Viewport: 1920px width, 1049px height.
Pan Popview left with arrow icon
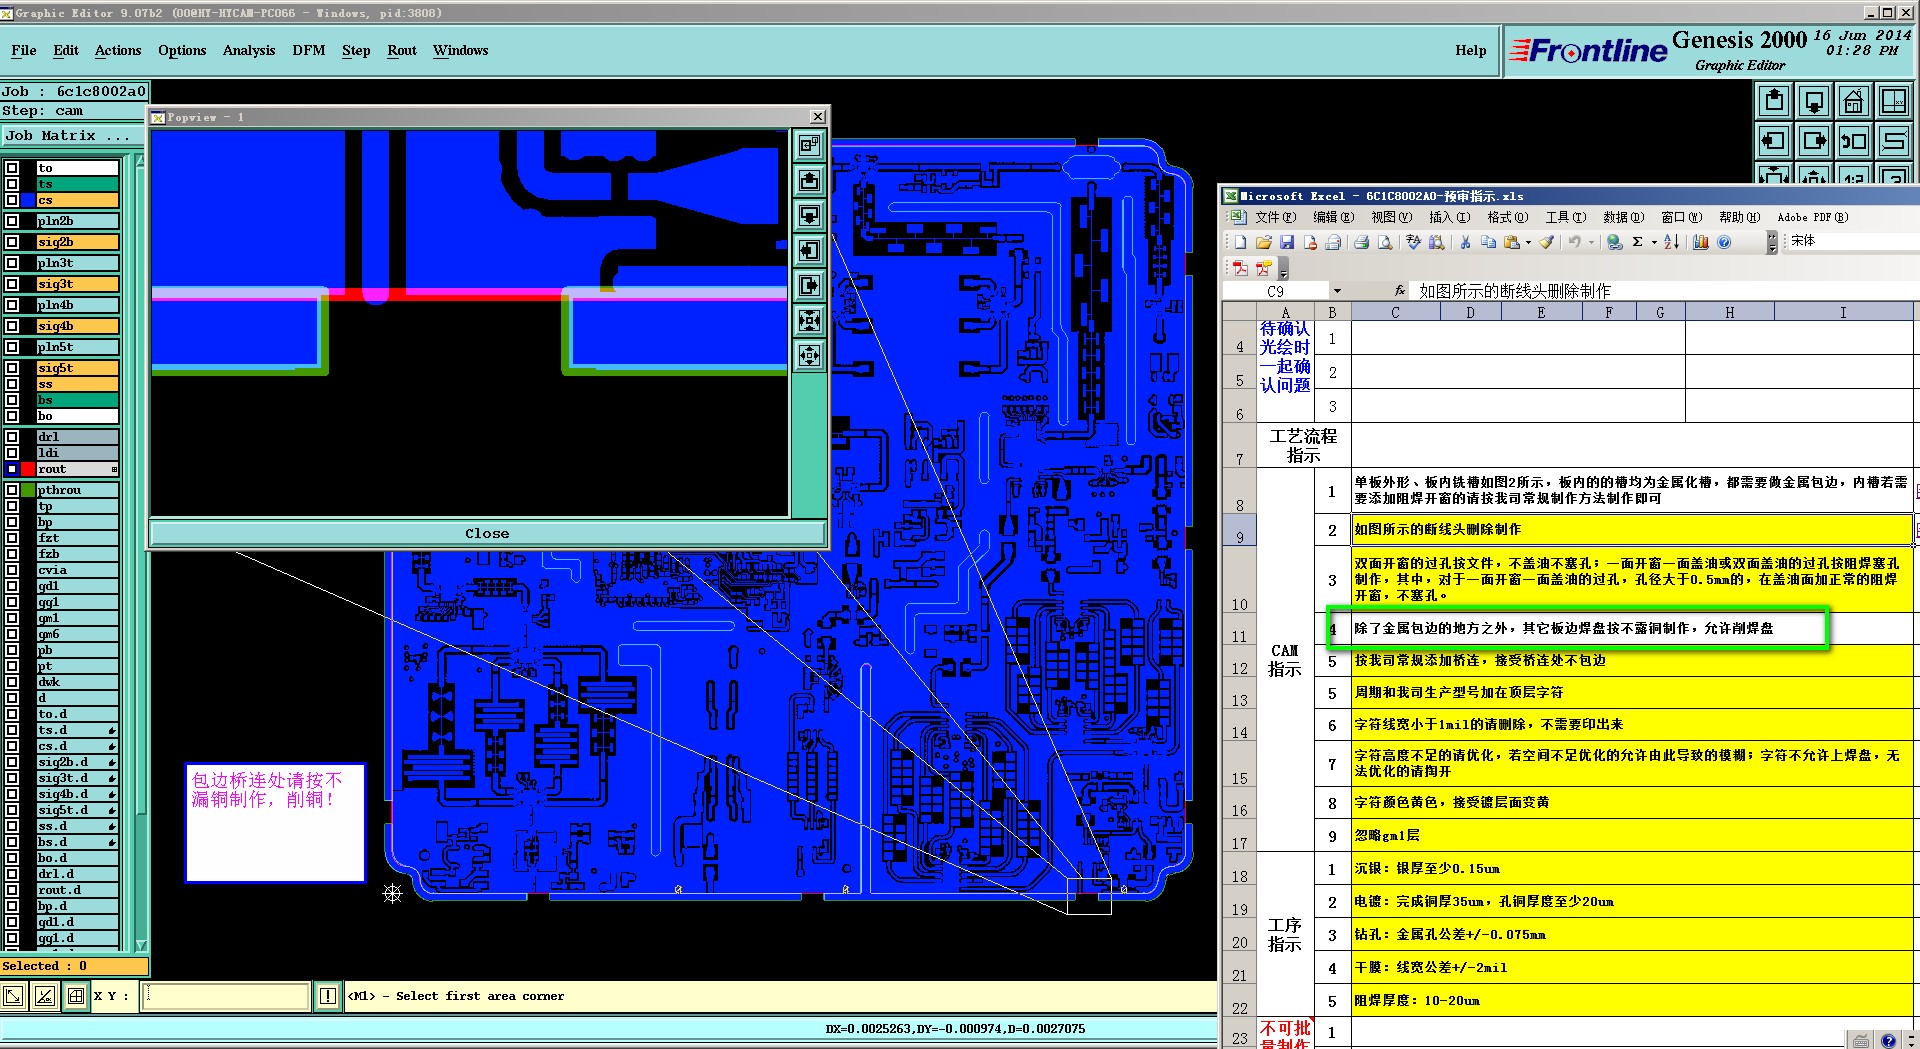pos(810,251)
